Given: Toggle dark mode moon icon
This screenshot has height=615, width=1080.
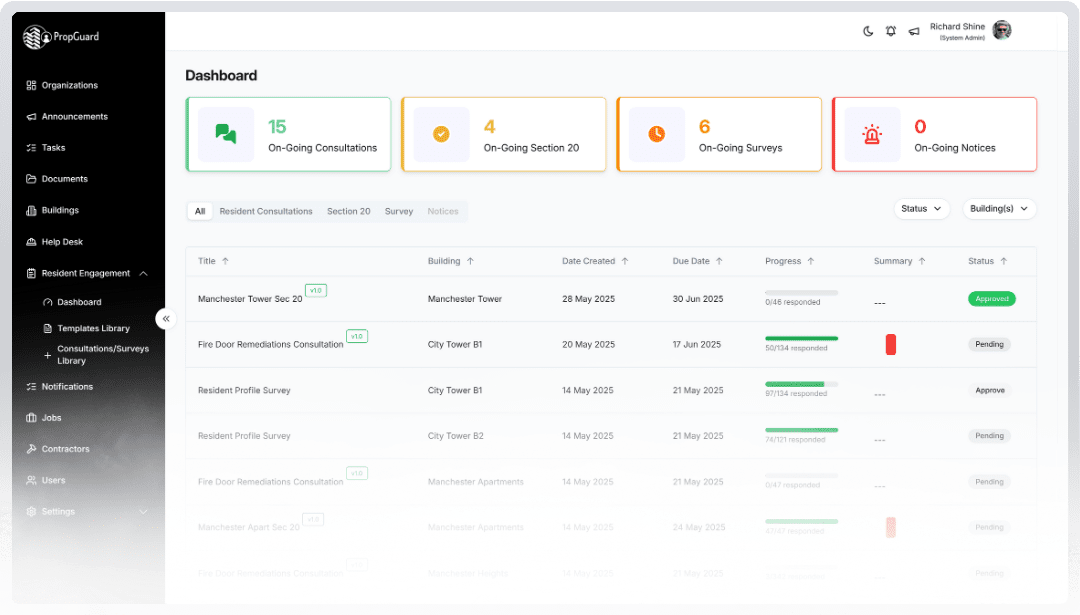Looking at the screenshot, I should tap(868, 31).
